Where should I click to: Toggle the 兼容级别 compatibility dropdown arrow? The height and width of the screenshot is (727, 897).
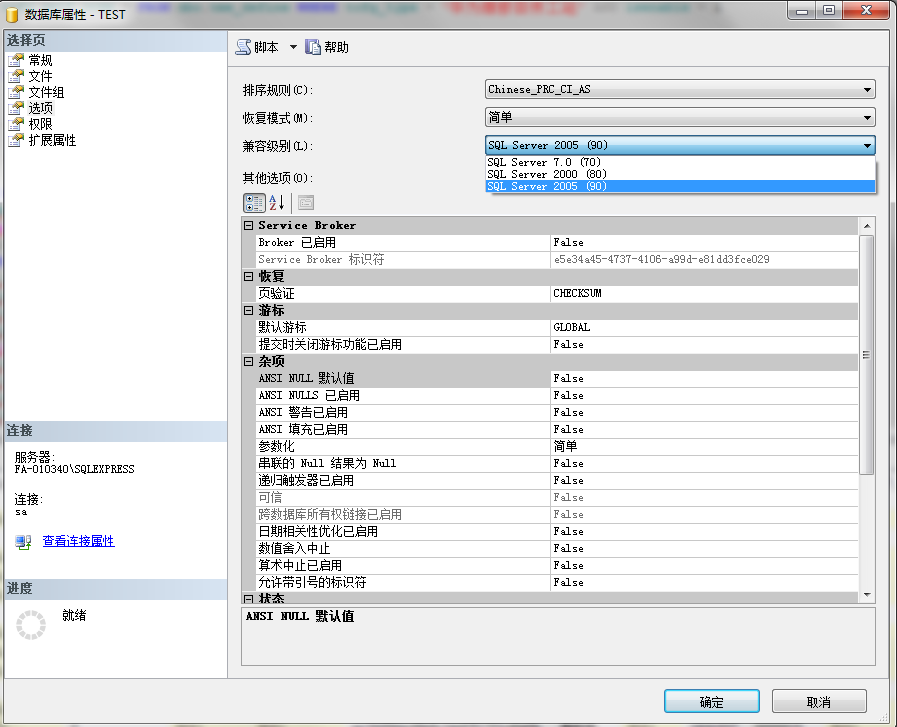click(867, 145)
